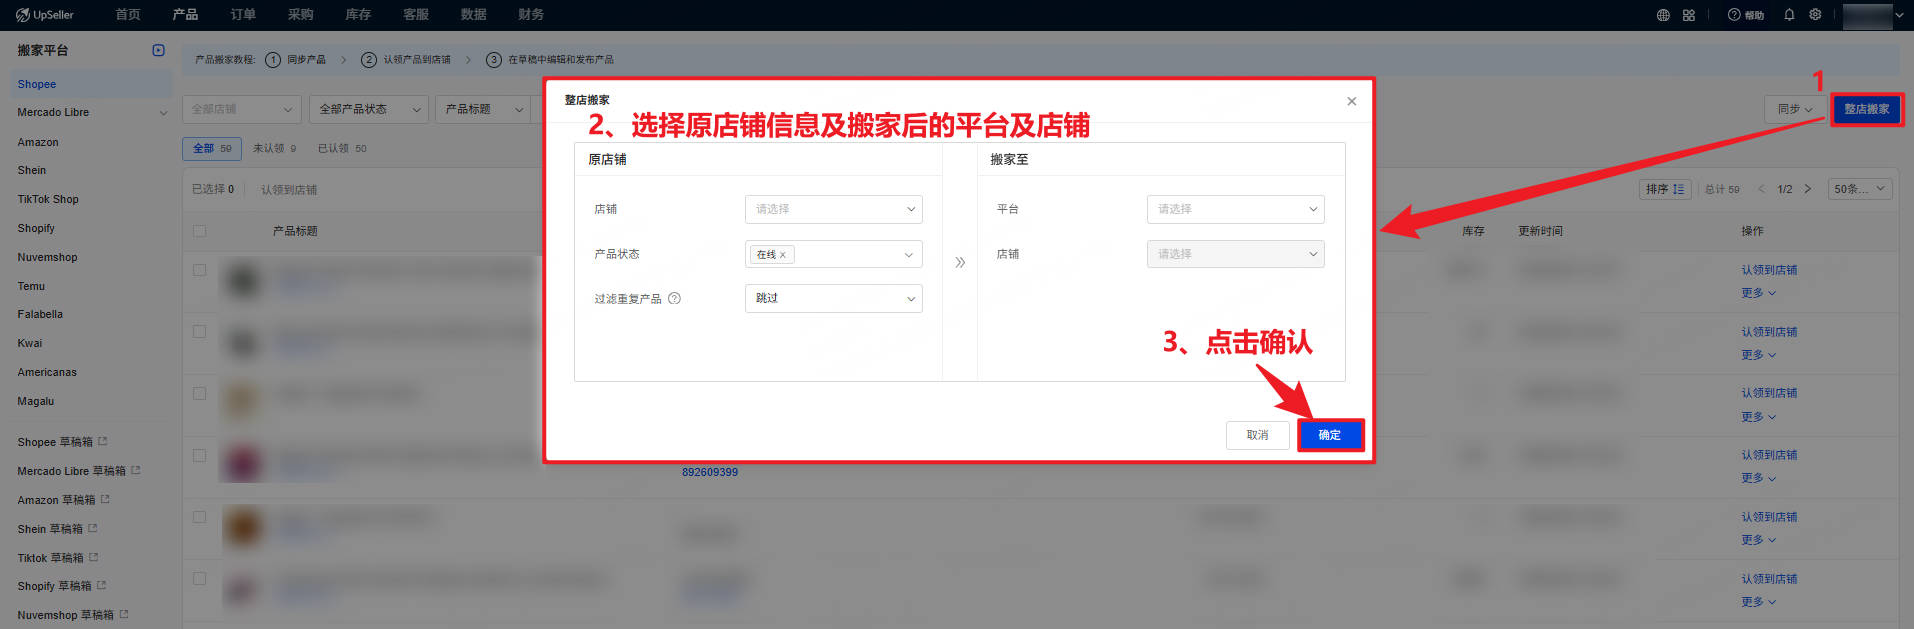This screenshot has height=629, width=1914.
Task: Open the 50条 page size dropdown
Action: point(1860,189)
